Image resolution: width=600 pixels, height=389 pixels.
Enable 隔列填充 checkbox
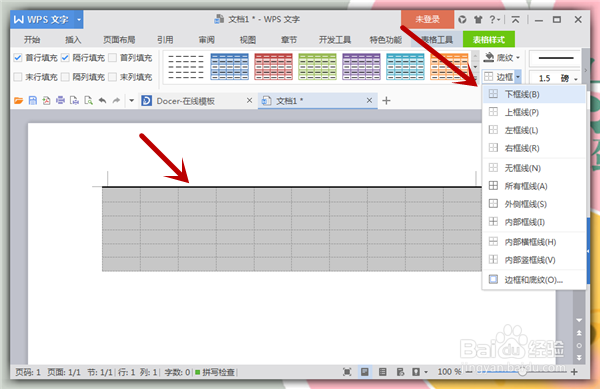coord(65,77)
